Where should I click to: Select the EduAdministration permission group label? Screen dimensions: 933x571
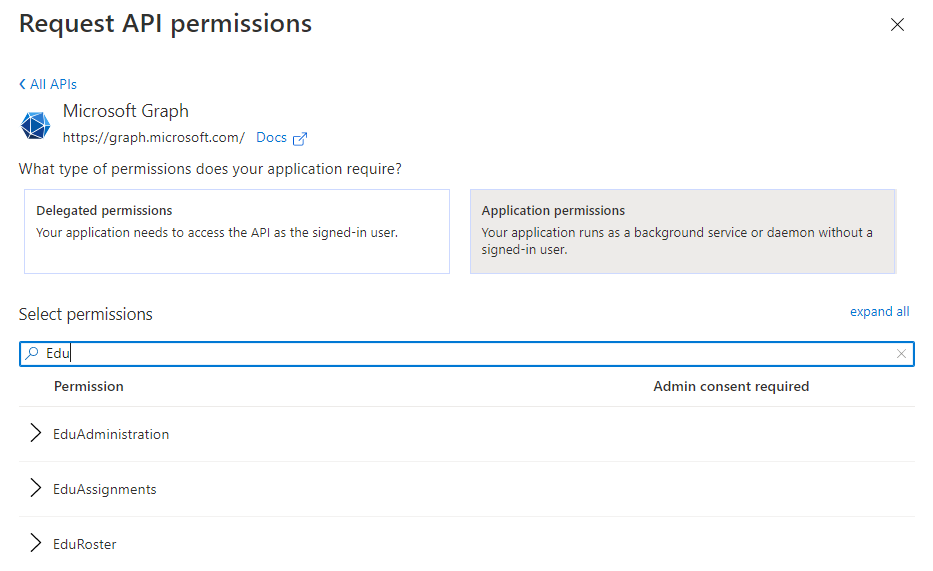click(111, 434)
